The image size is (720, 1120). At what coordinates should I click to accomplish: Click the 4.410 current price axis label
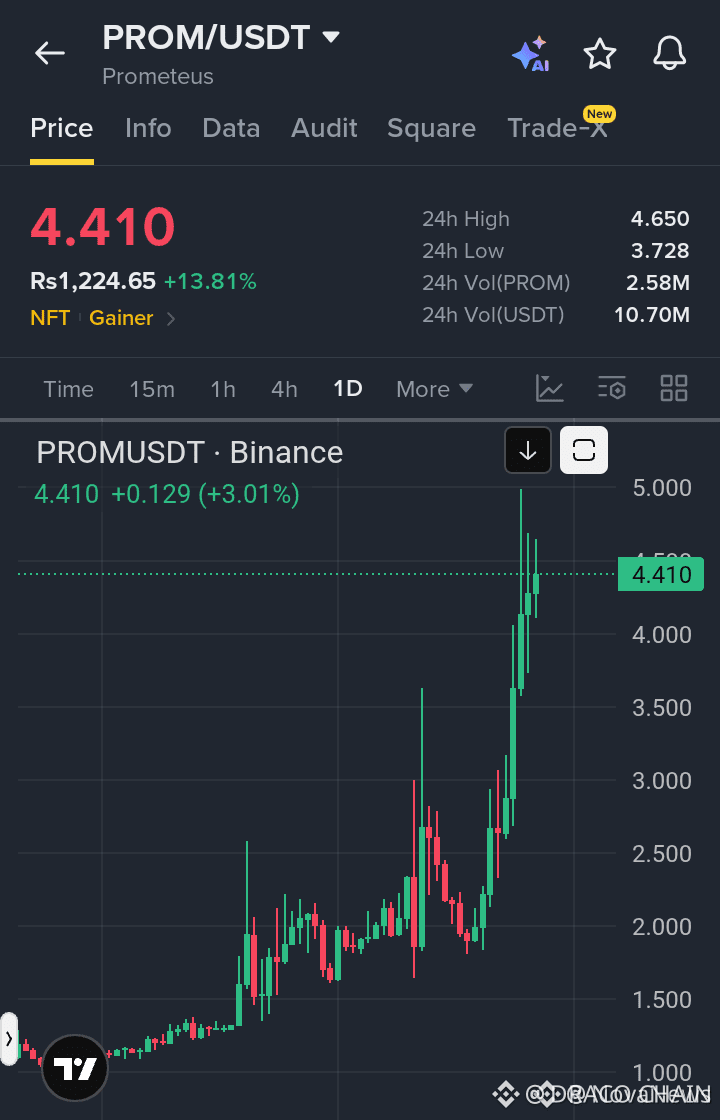click(x=661, y=574)
